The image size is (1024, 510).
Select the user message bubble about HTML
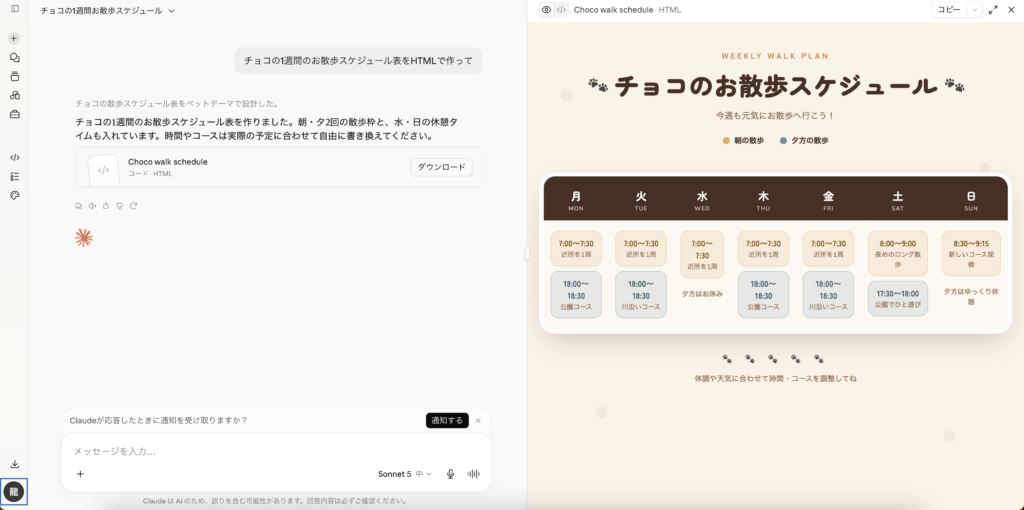point(358,60)
